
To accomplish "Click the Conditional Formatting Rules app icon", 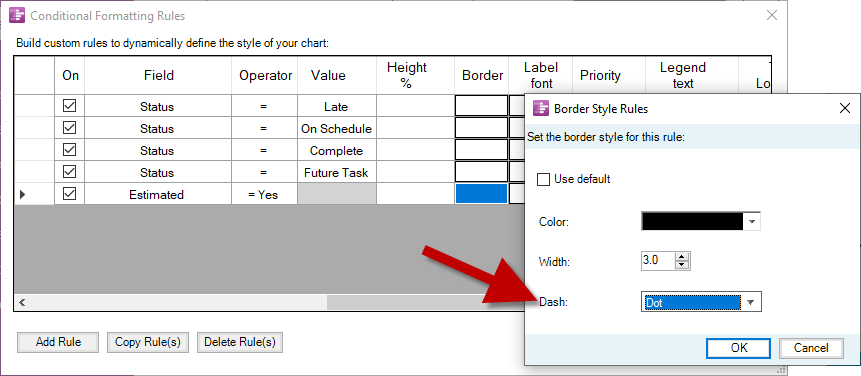I will [x=18, y=15].
